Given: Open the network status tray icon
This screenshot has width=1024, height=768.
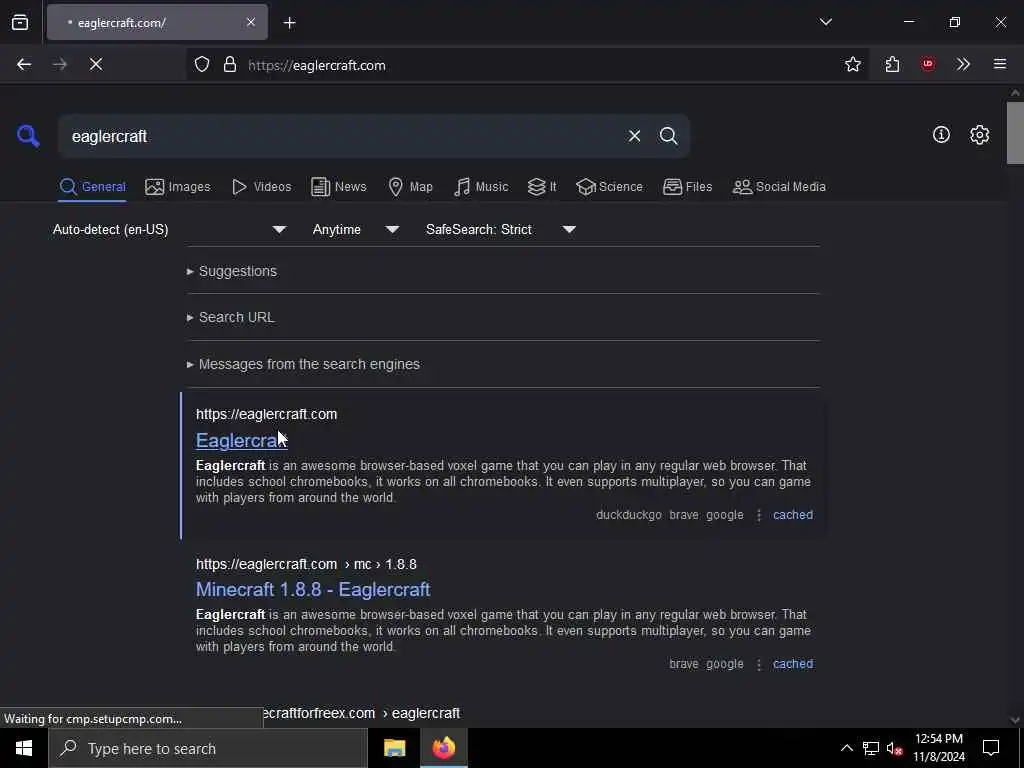Looking at the screenshot, I should click(871, 748).
